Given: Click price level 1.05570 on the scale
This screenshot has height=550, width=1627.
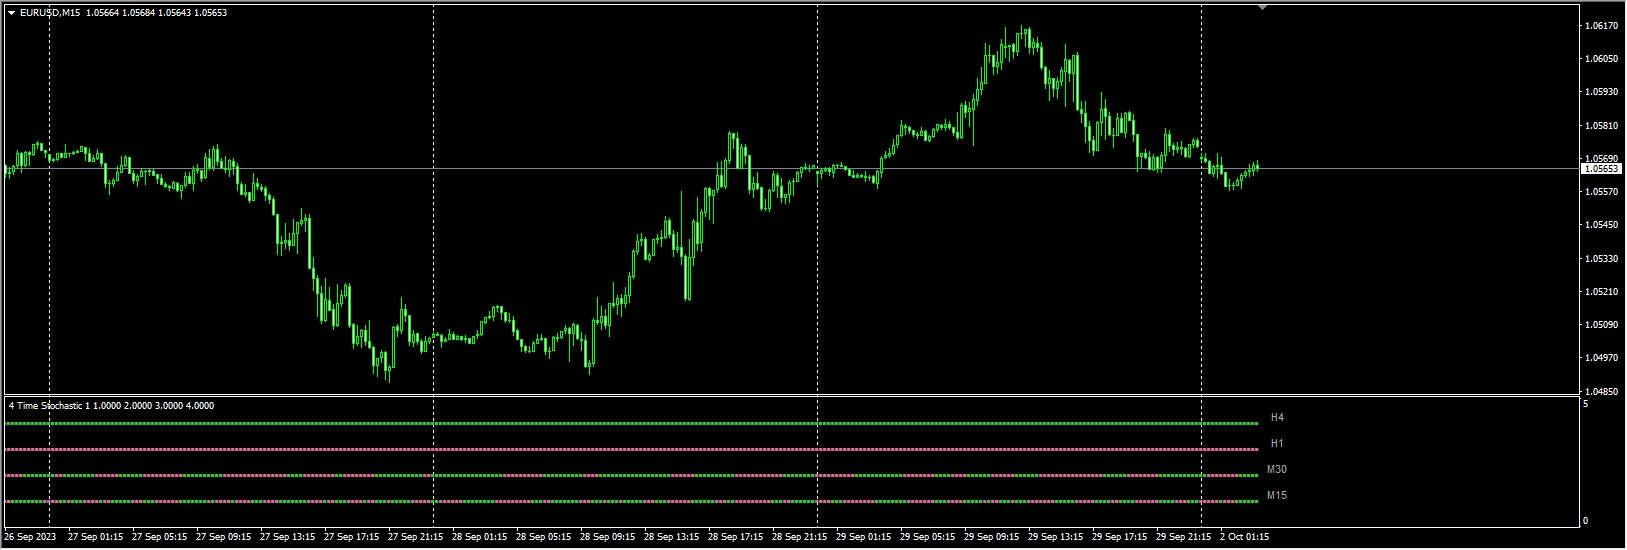Looking at the screenshot, I should click(x=1602, y=192).
